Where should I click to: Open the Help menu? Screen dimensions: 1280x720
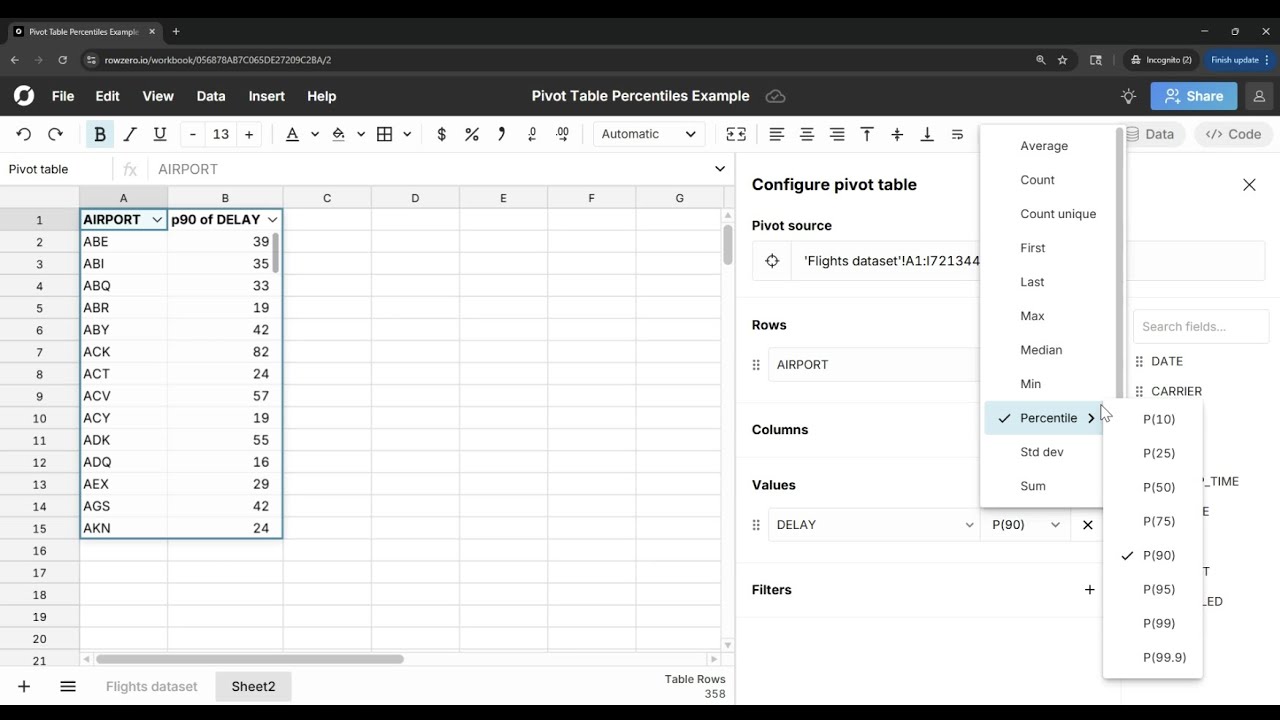[x=322, y=96]
